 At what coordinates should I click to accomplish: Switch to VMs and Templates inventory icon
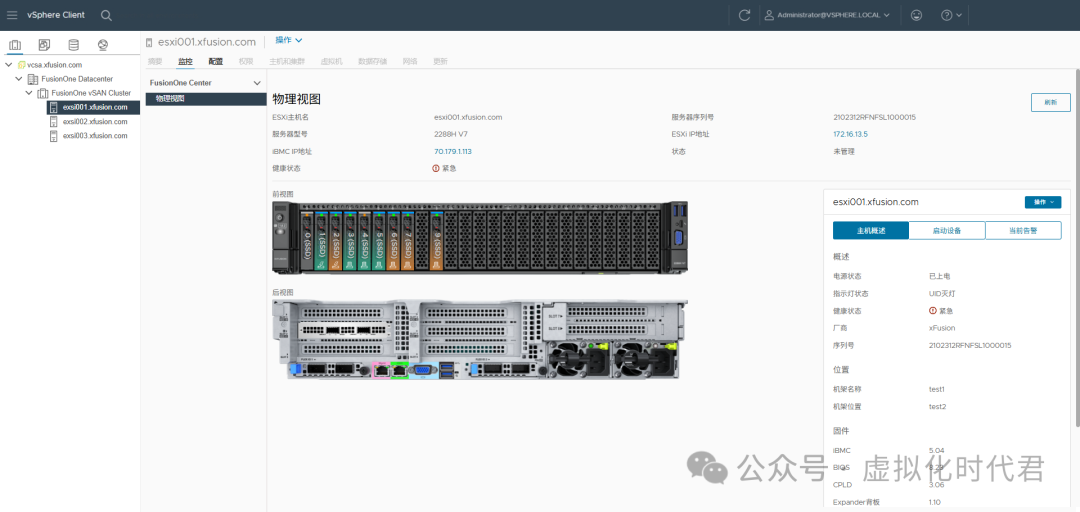pyautogui.click(x=44, y=45)
